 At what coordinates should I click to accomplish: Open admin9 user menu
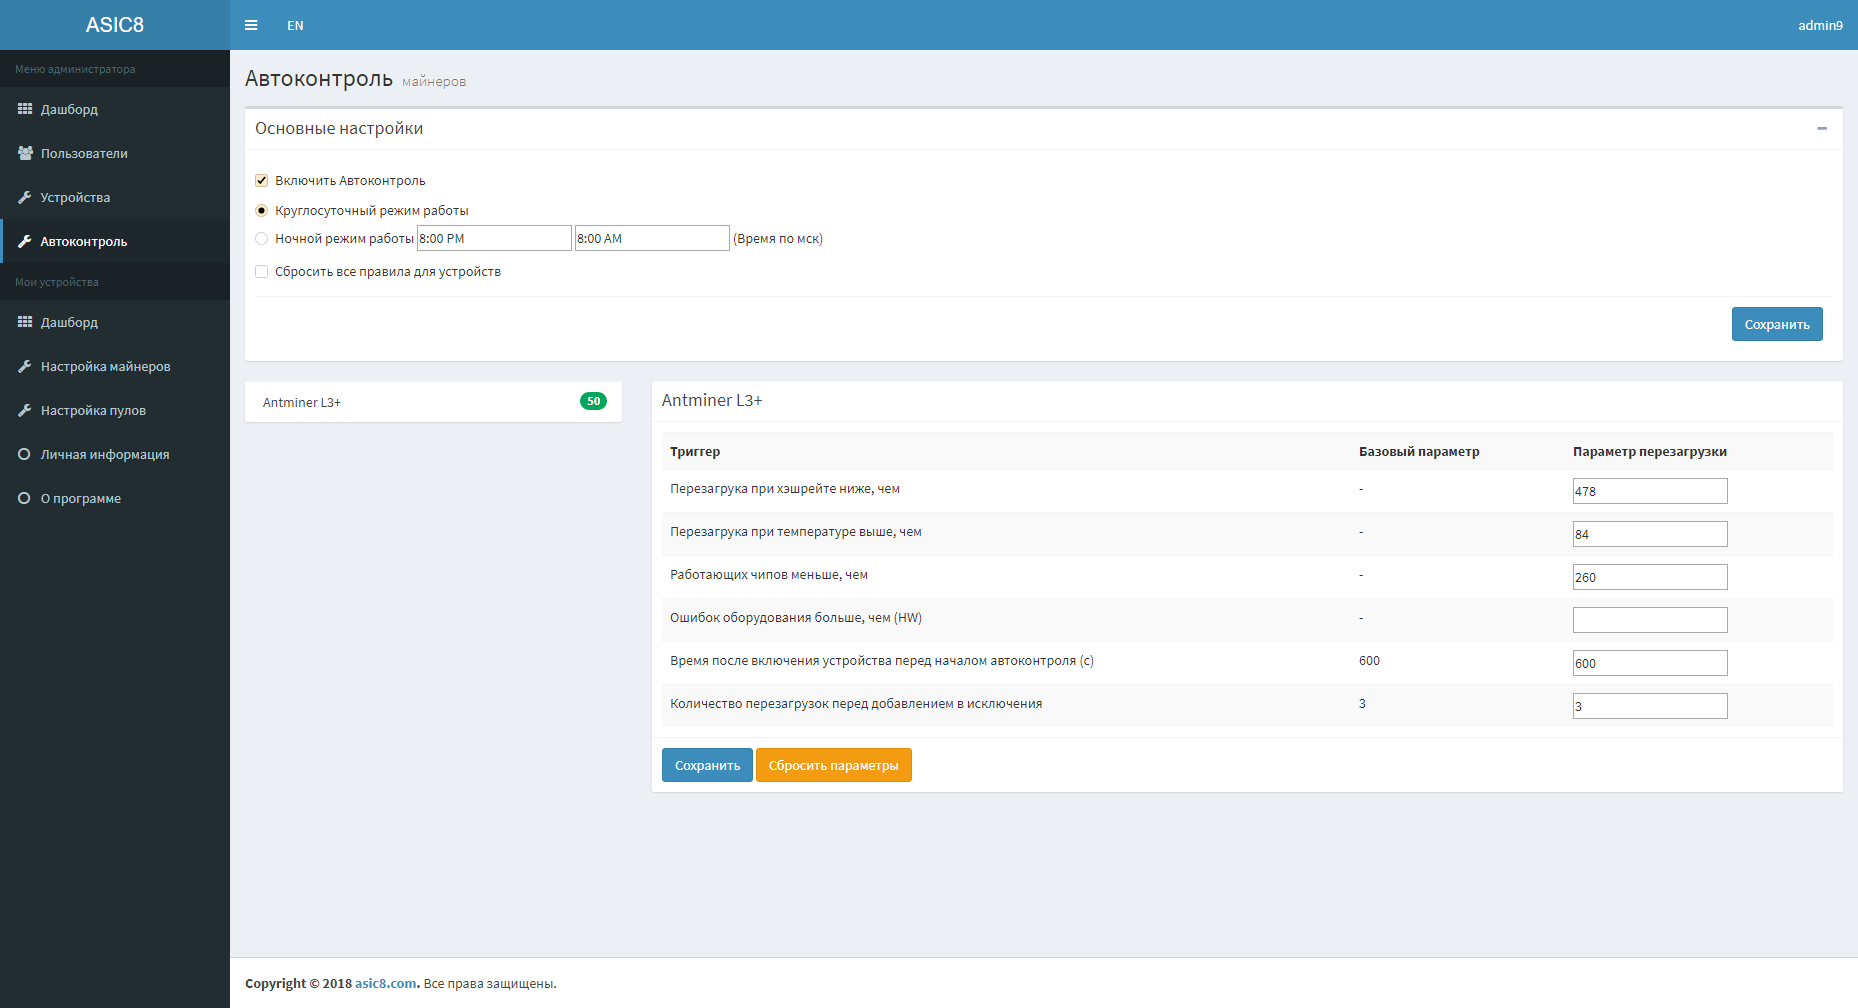1820,25
